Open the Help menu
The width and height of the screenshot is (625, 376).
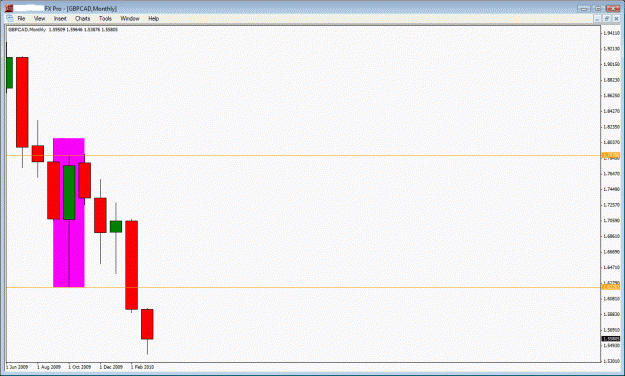[153, 19]
